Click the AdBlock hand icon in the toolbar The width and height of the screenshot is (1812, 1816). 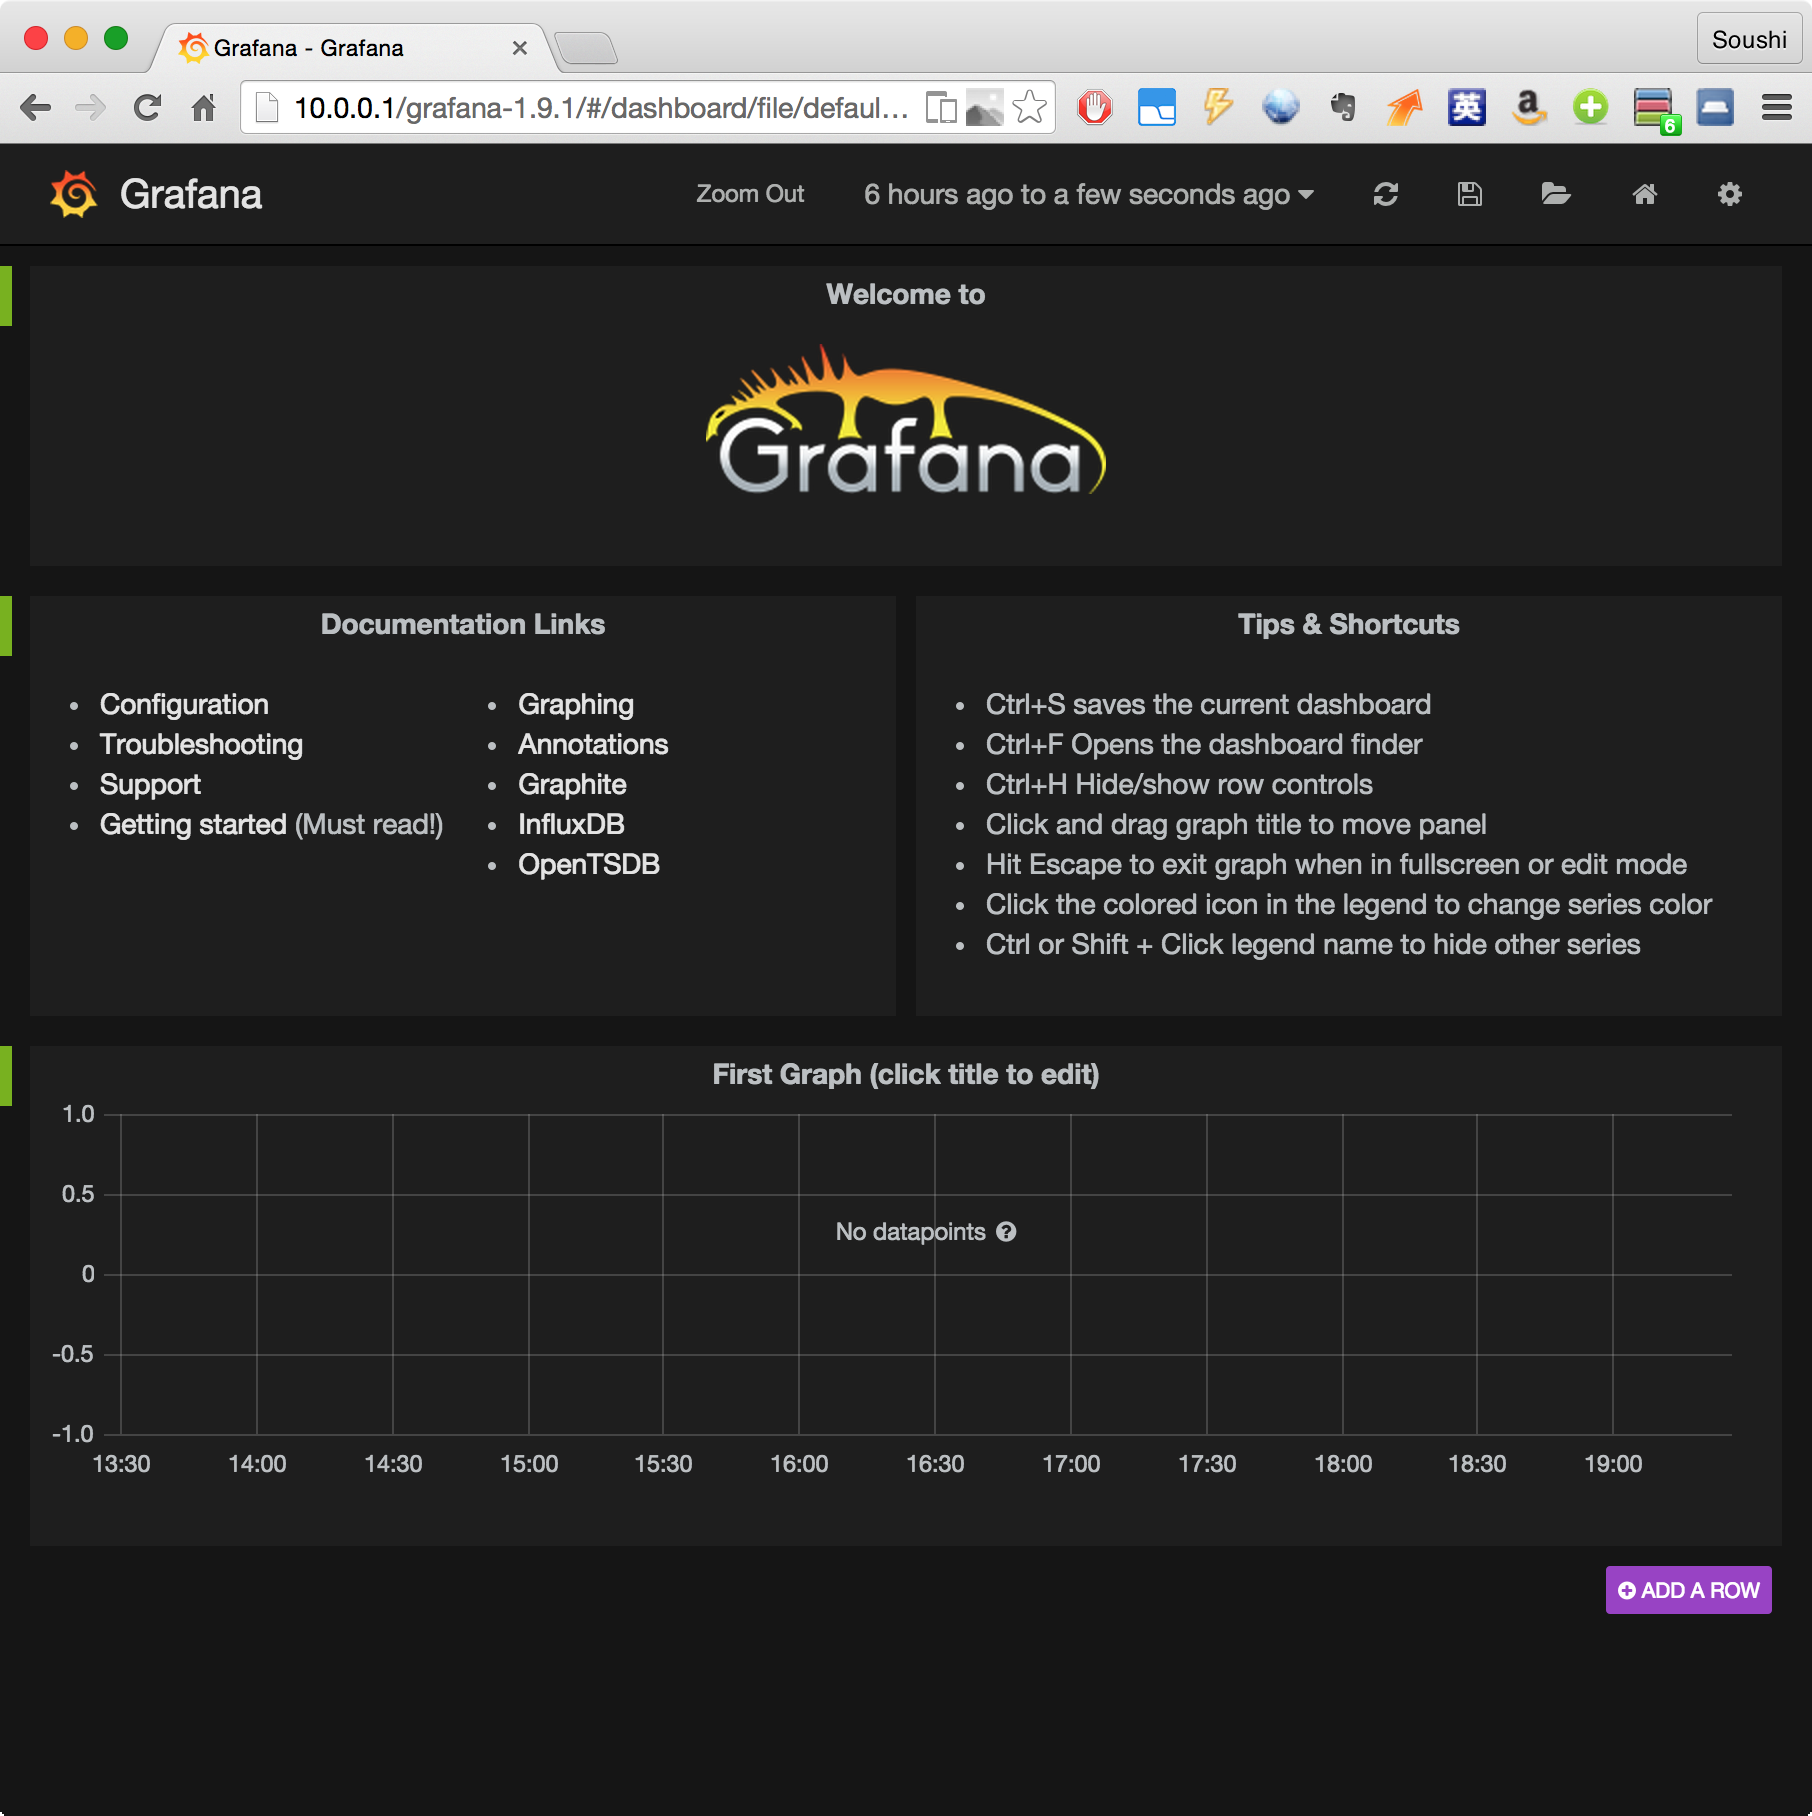coord(1096,107)
